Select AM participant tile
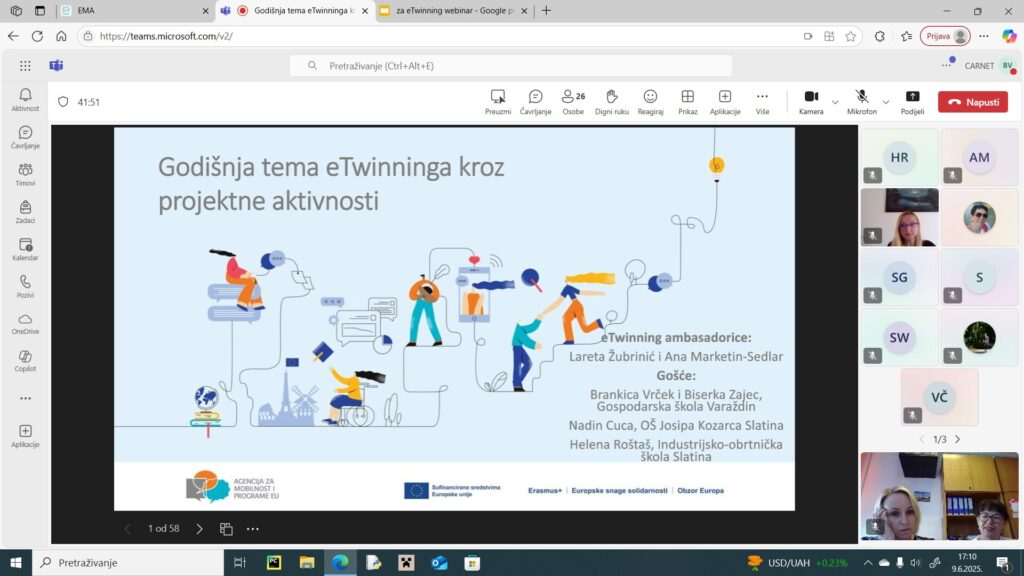The image size is (1024, 576). pyautogui.click(x=979, y=157)
